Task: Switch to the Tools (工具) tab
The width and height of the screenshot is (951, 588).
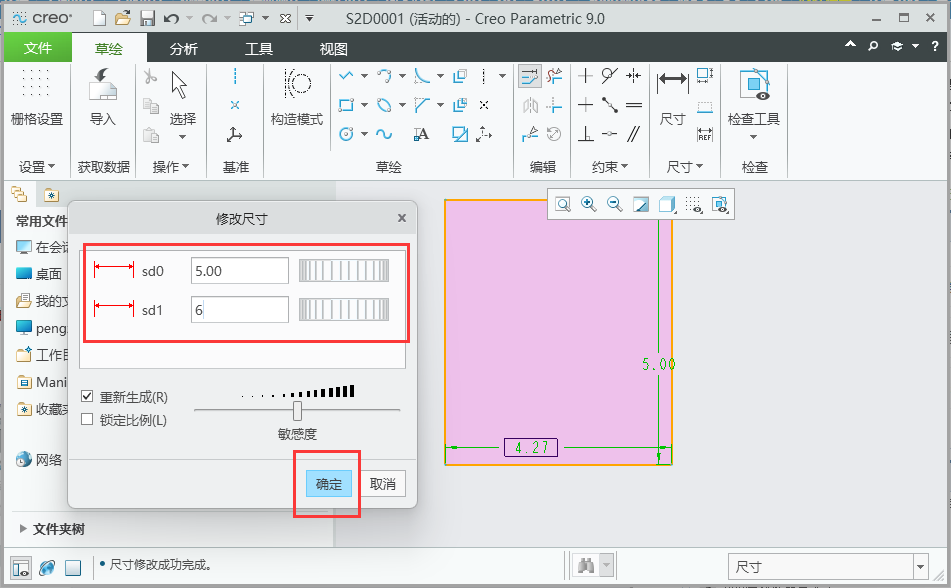Action: pos(258,49)
